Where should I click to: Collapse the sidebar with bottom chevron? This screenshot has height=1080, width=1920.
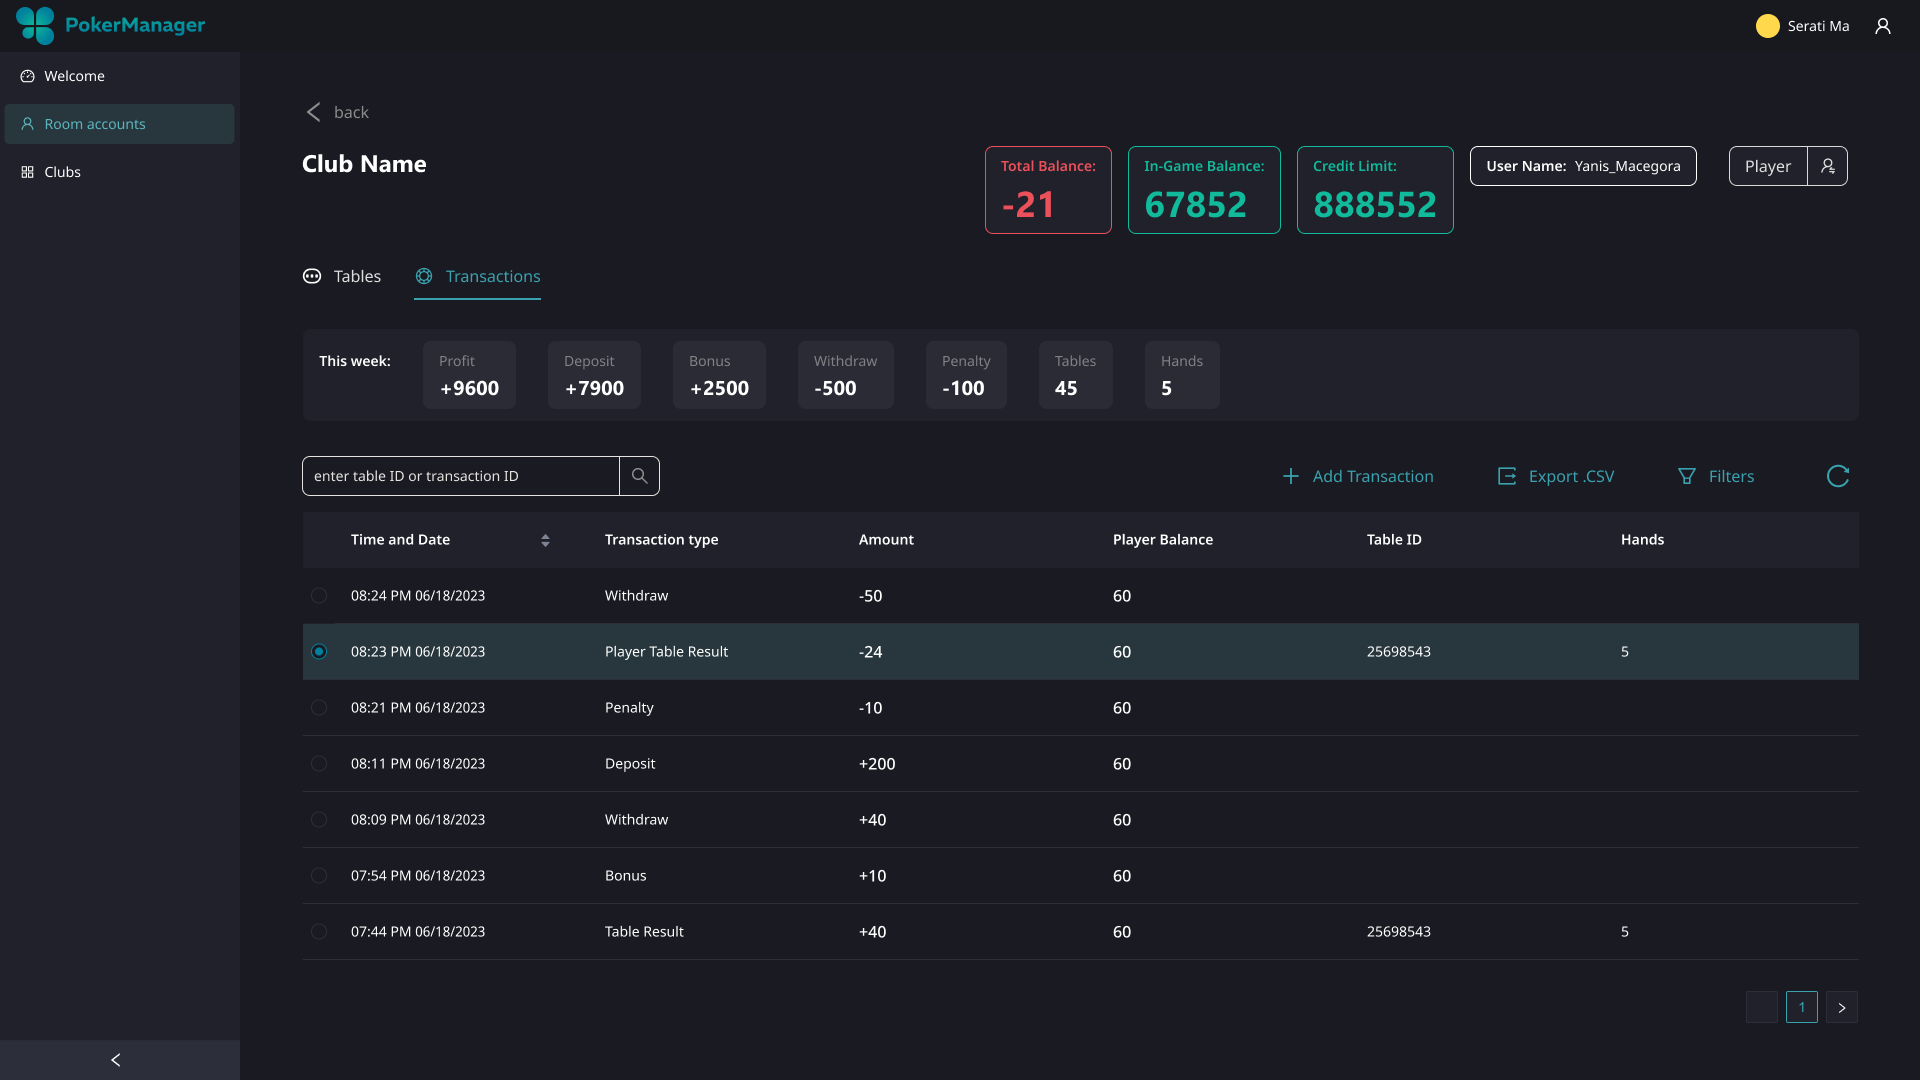point(116,1060)
